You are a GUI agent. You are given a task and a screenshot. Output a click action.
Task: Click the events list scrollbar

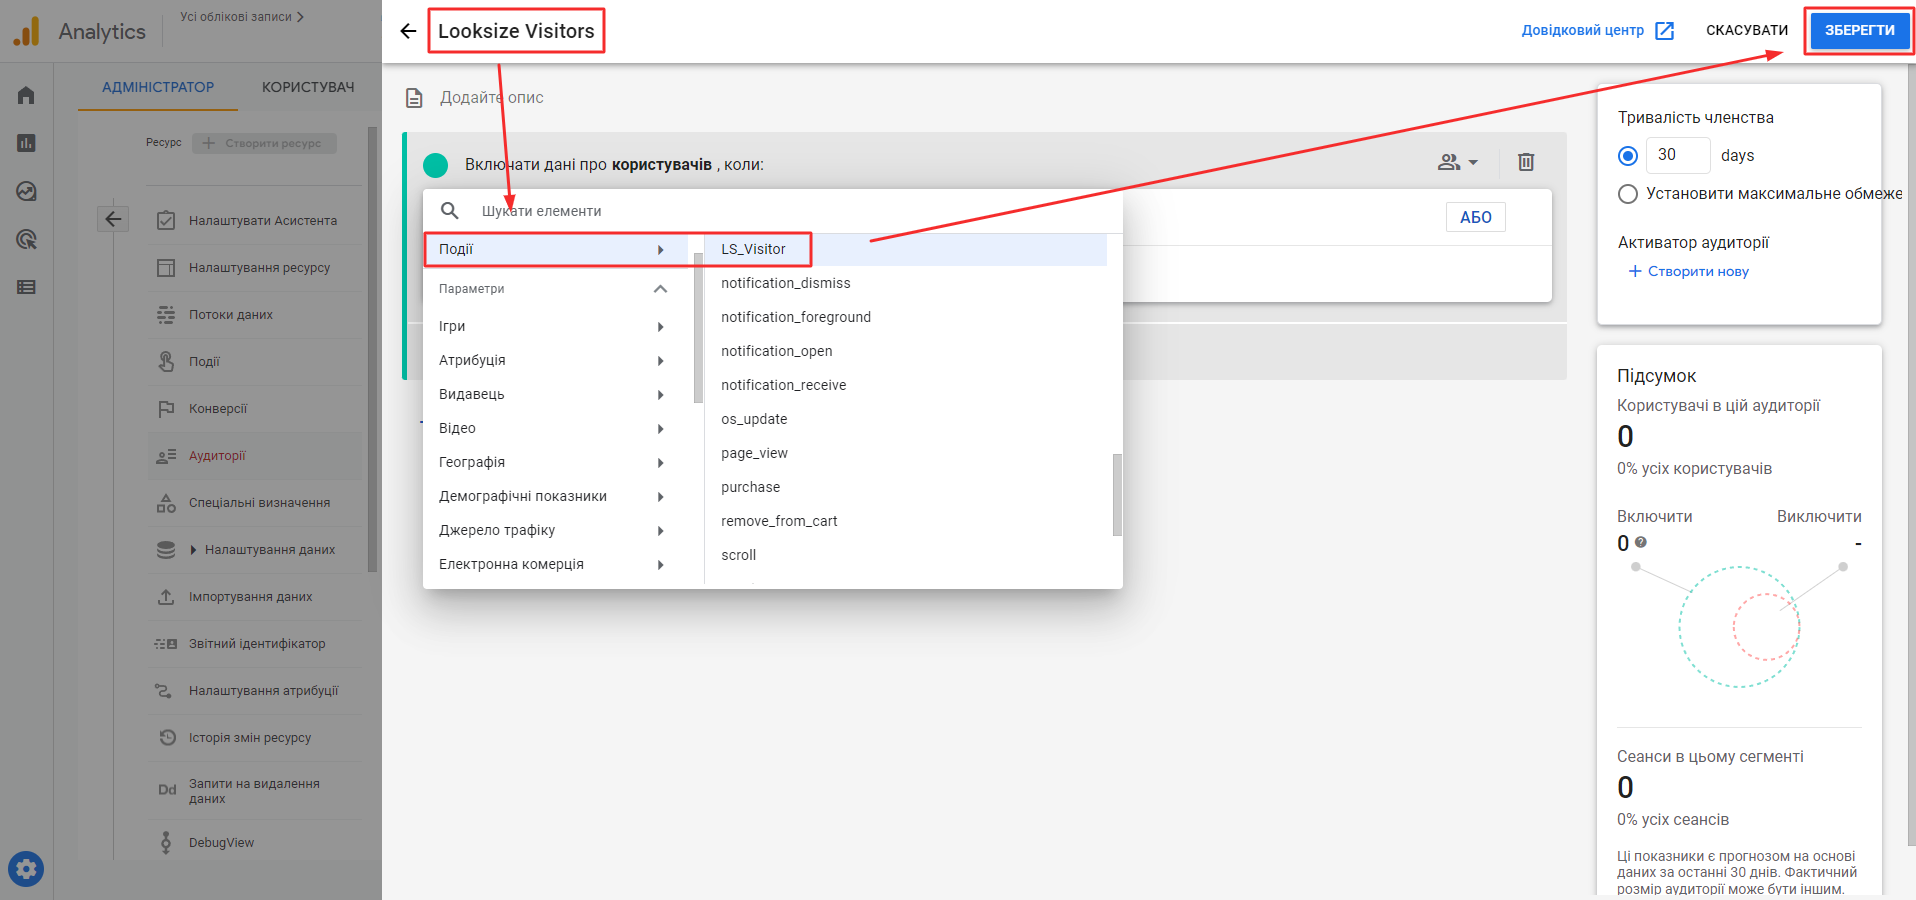tap(1117, 495)
